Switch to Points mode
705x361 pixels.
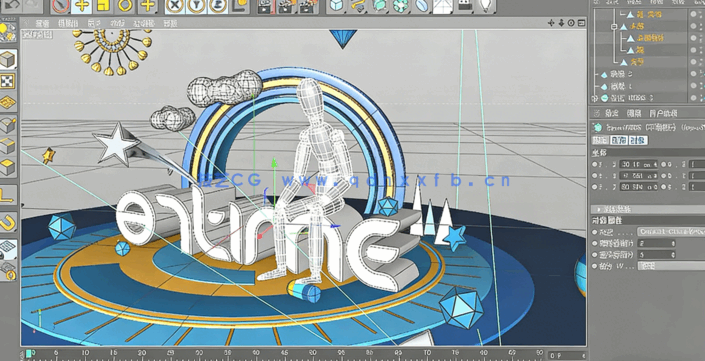click(x=8, y=125)
